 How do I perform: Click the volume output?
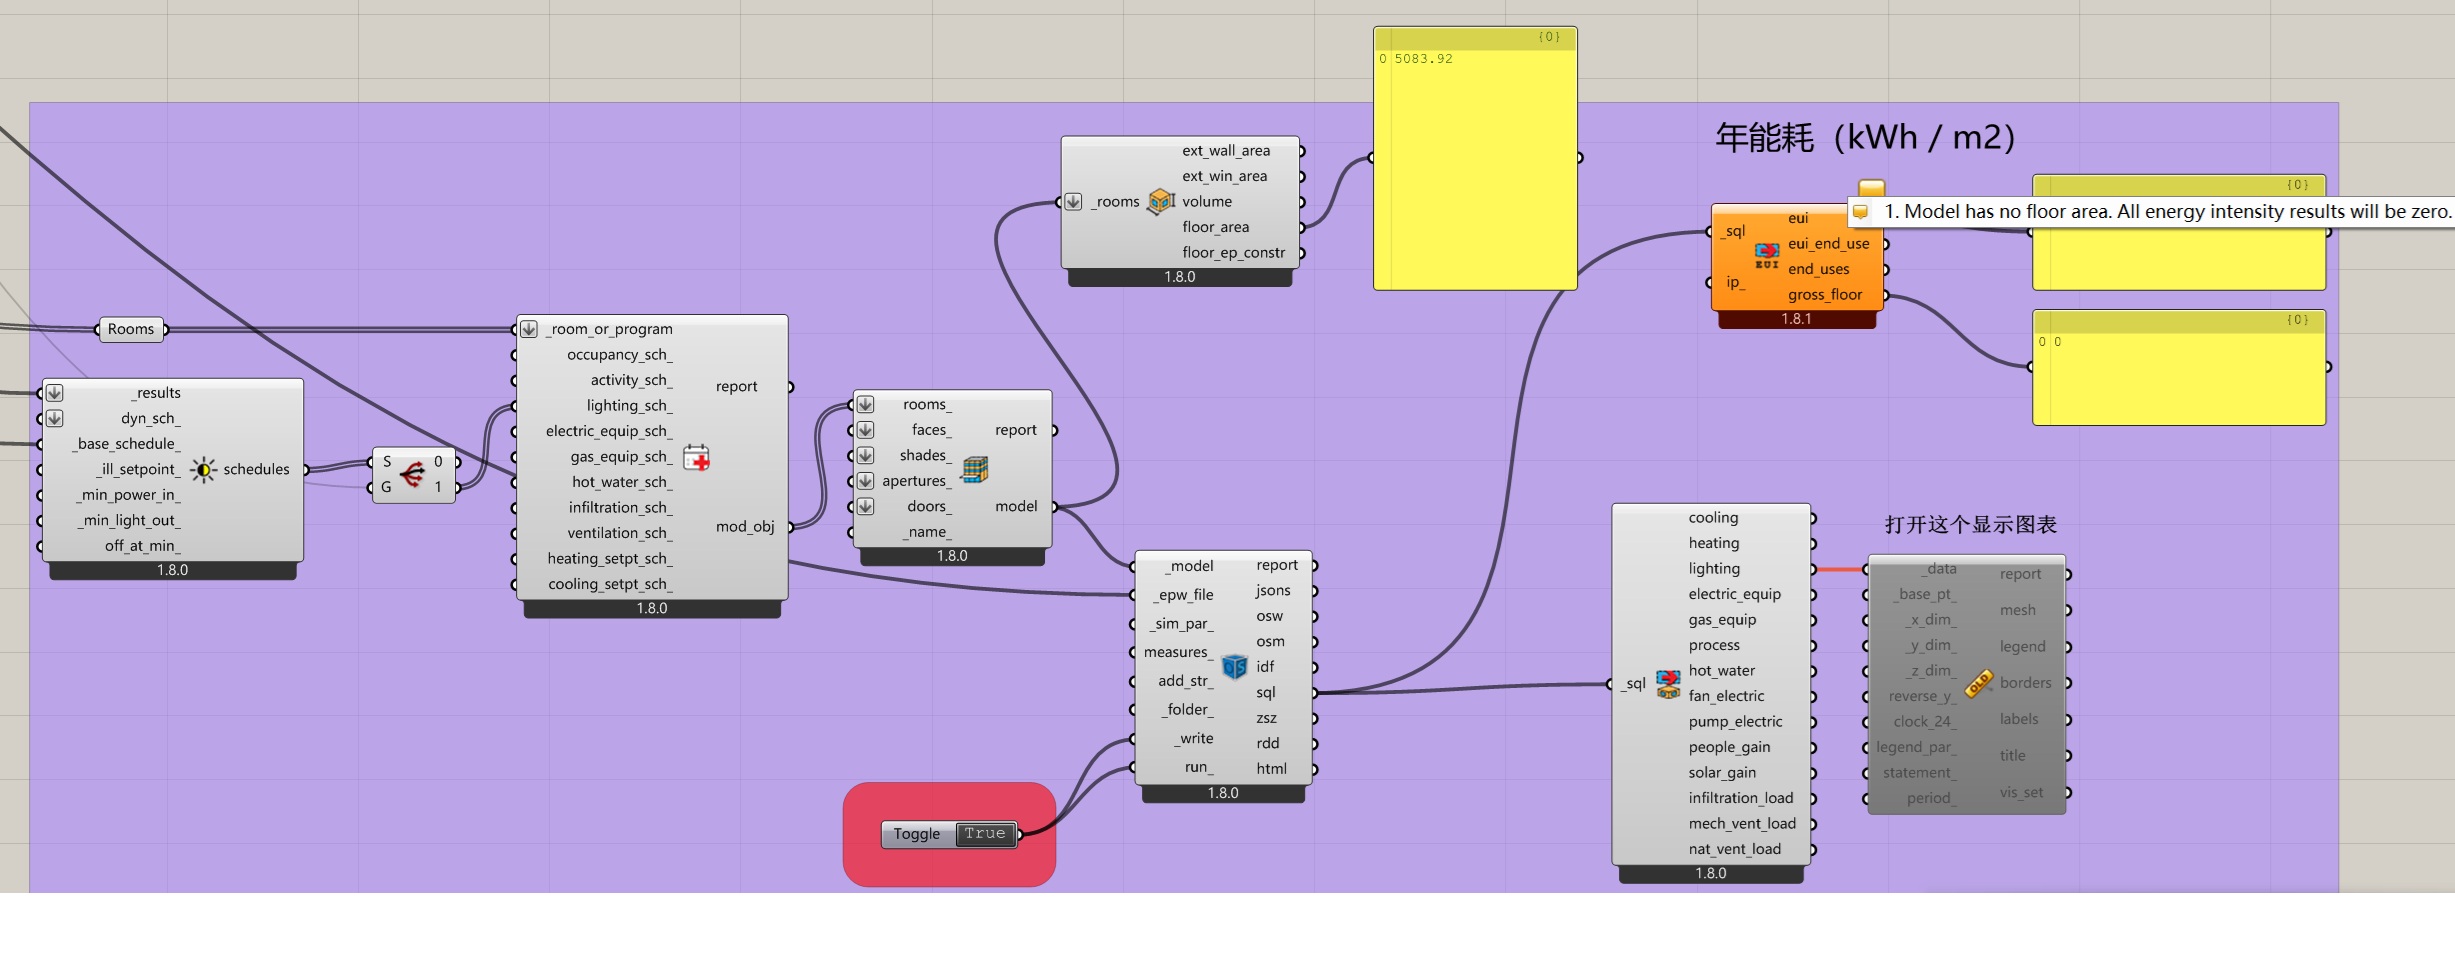(x=1207, y=201)
